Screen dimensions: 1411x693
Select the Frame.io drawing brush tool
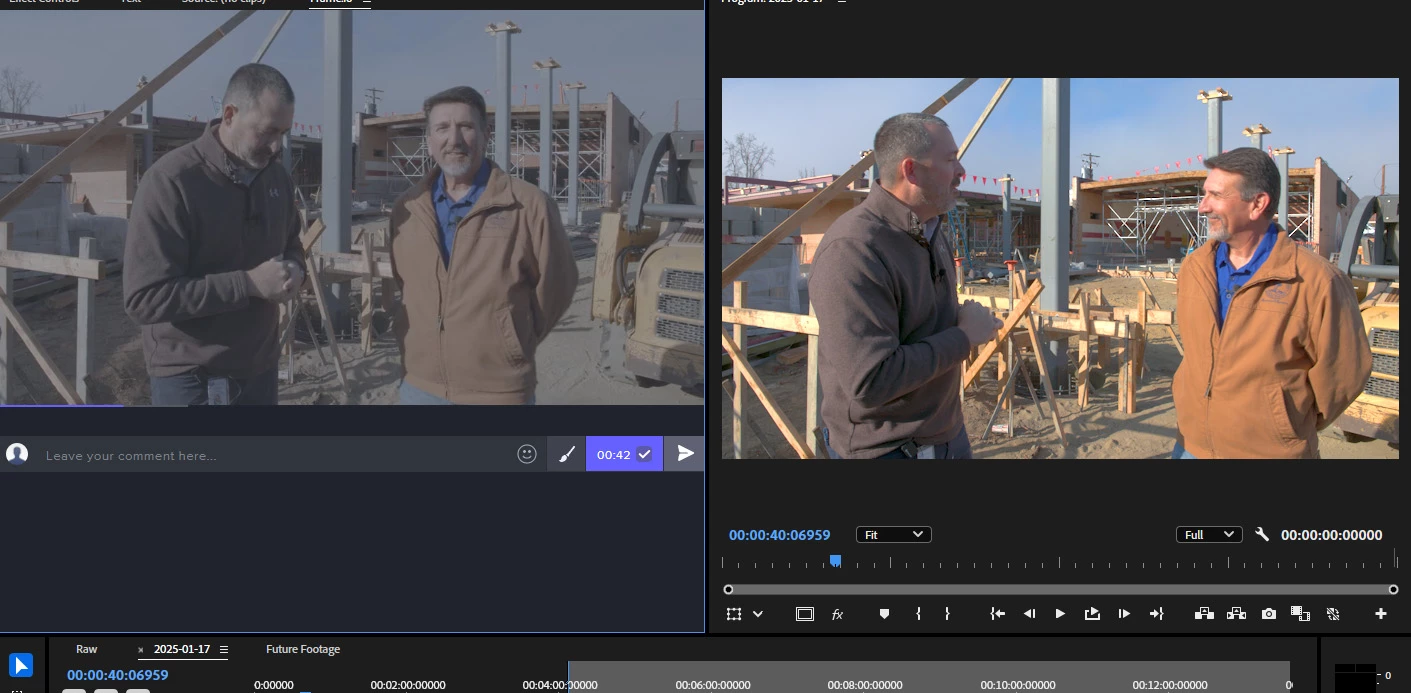[x=566, y=454]
